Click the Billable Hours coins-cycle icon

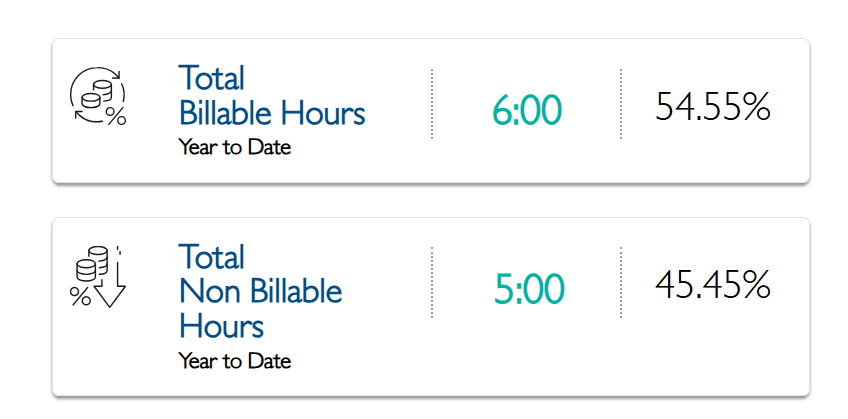point(98,96)
